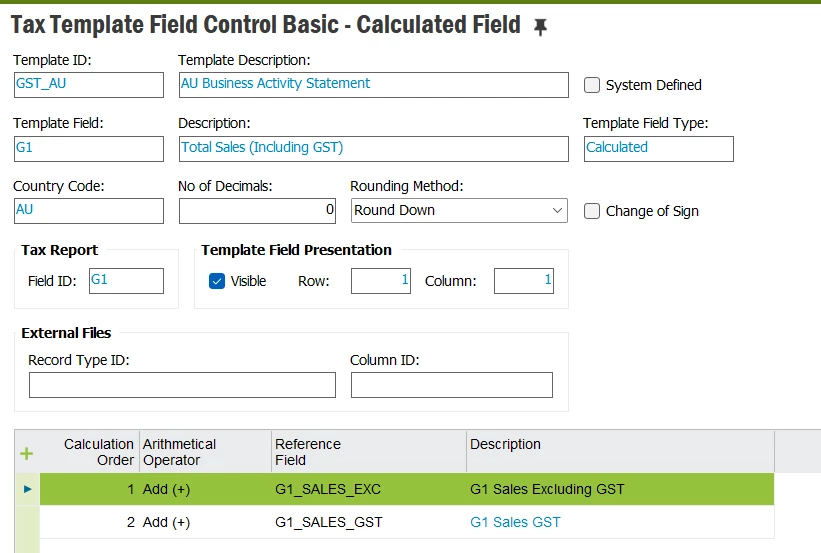821x553 pixels.
Task: Toggle the Change of Sign checkbox
Action: coord(592,211)
